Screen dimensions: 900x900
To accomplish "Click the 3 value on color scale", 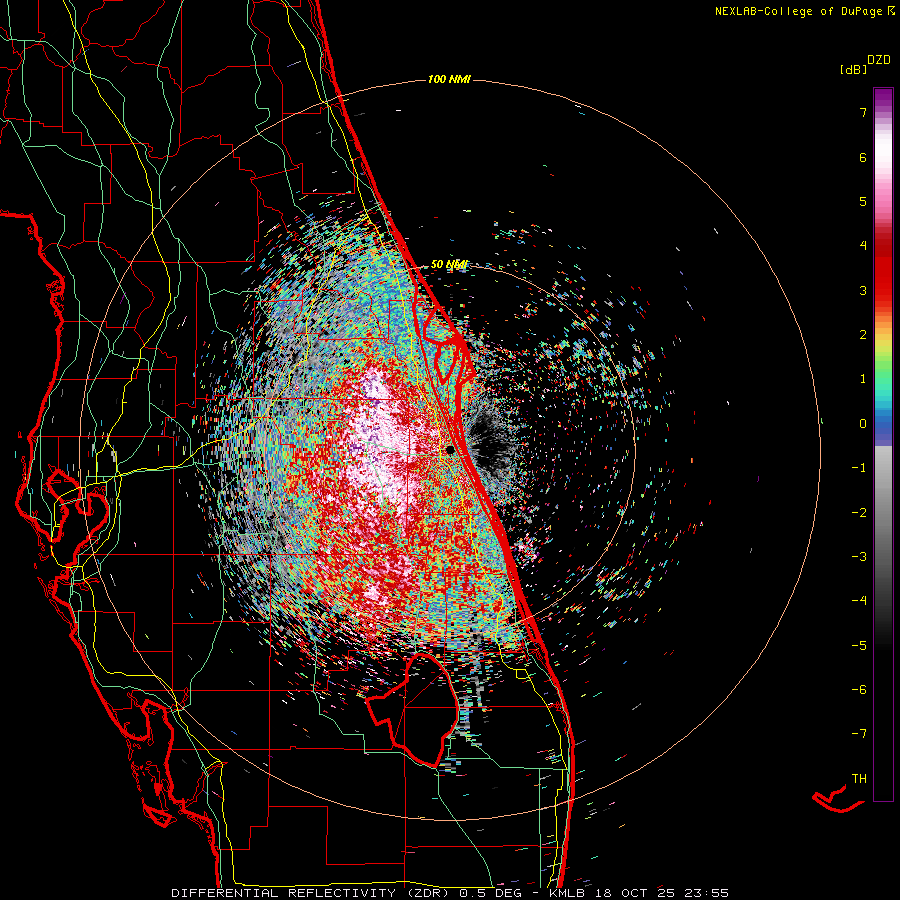I will tap(863, 291).
